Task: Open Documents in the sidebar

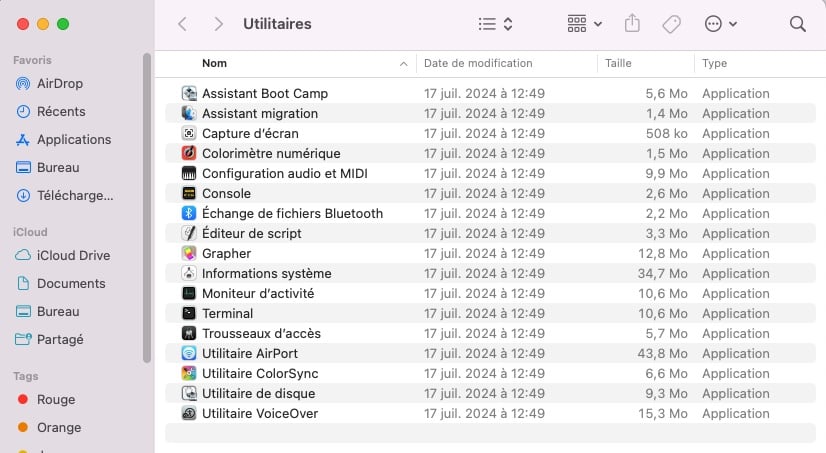Action: pos(61,283)
